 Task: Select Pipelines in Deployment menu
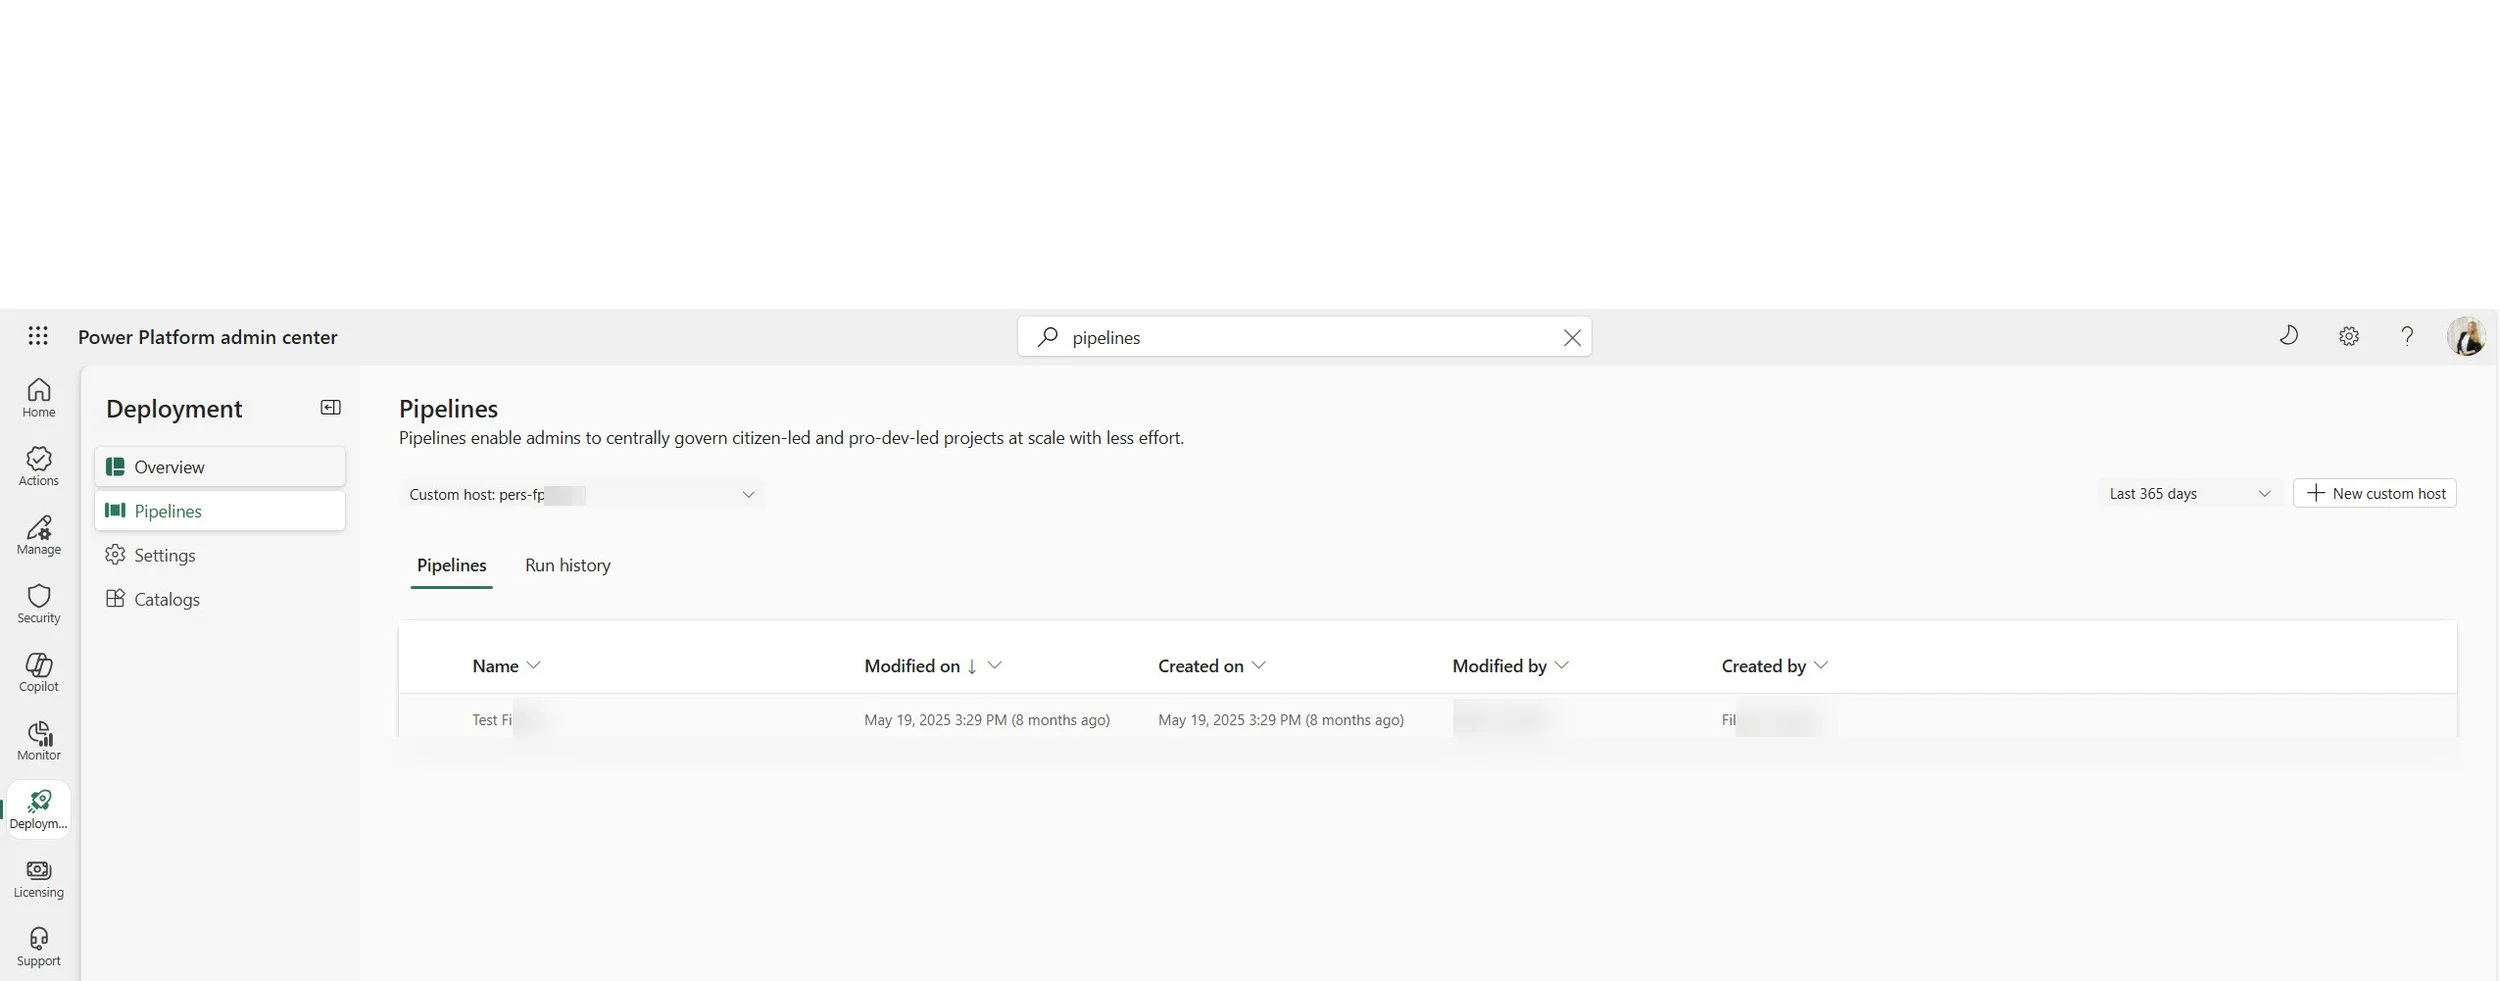pyautogui.click(x=220, y=511)
